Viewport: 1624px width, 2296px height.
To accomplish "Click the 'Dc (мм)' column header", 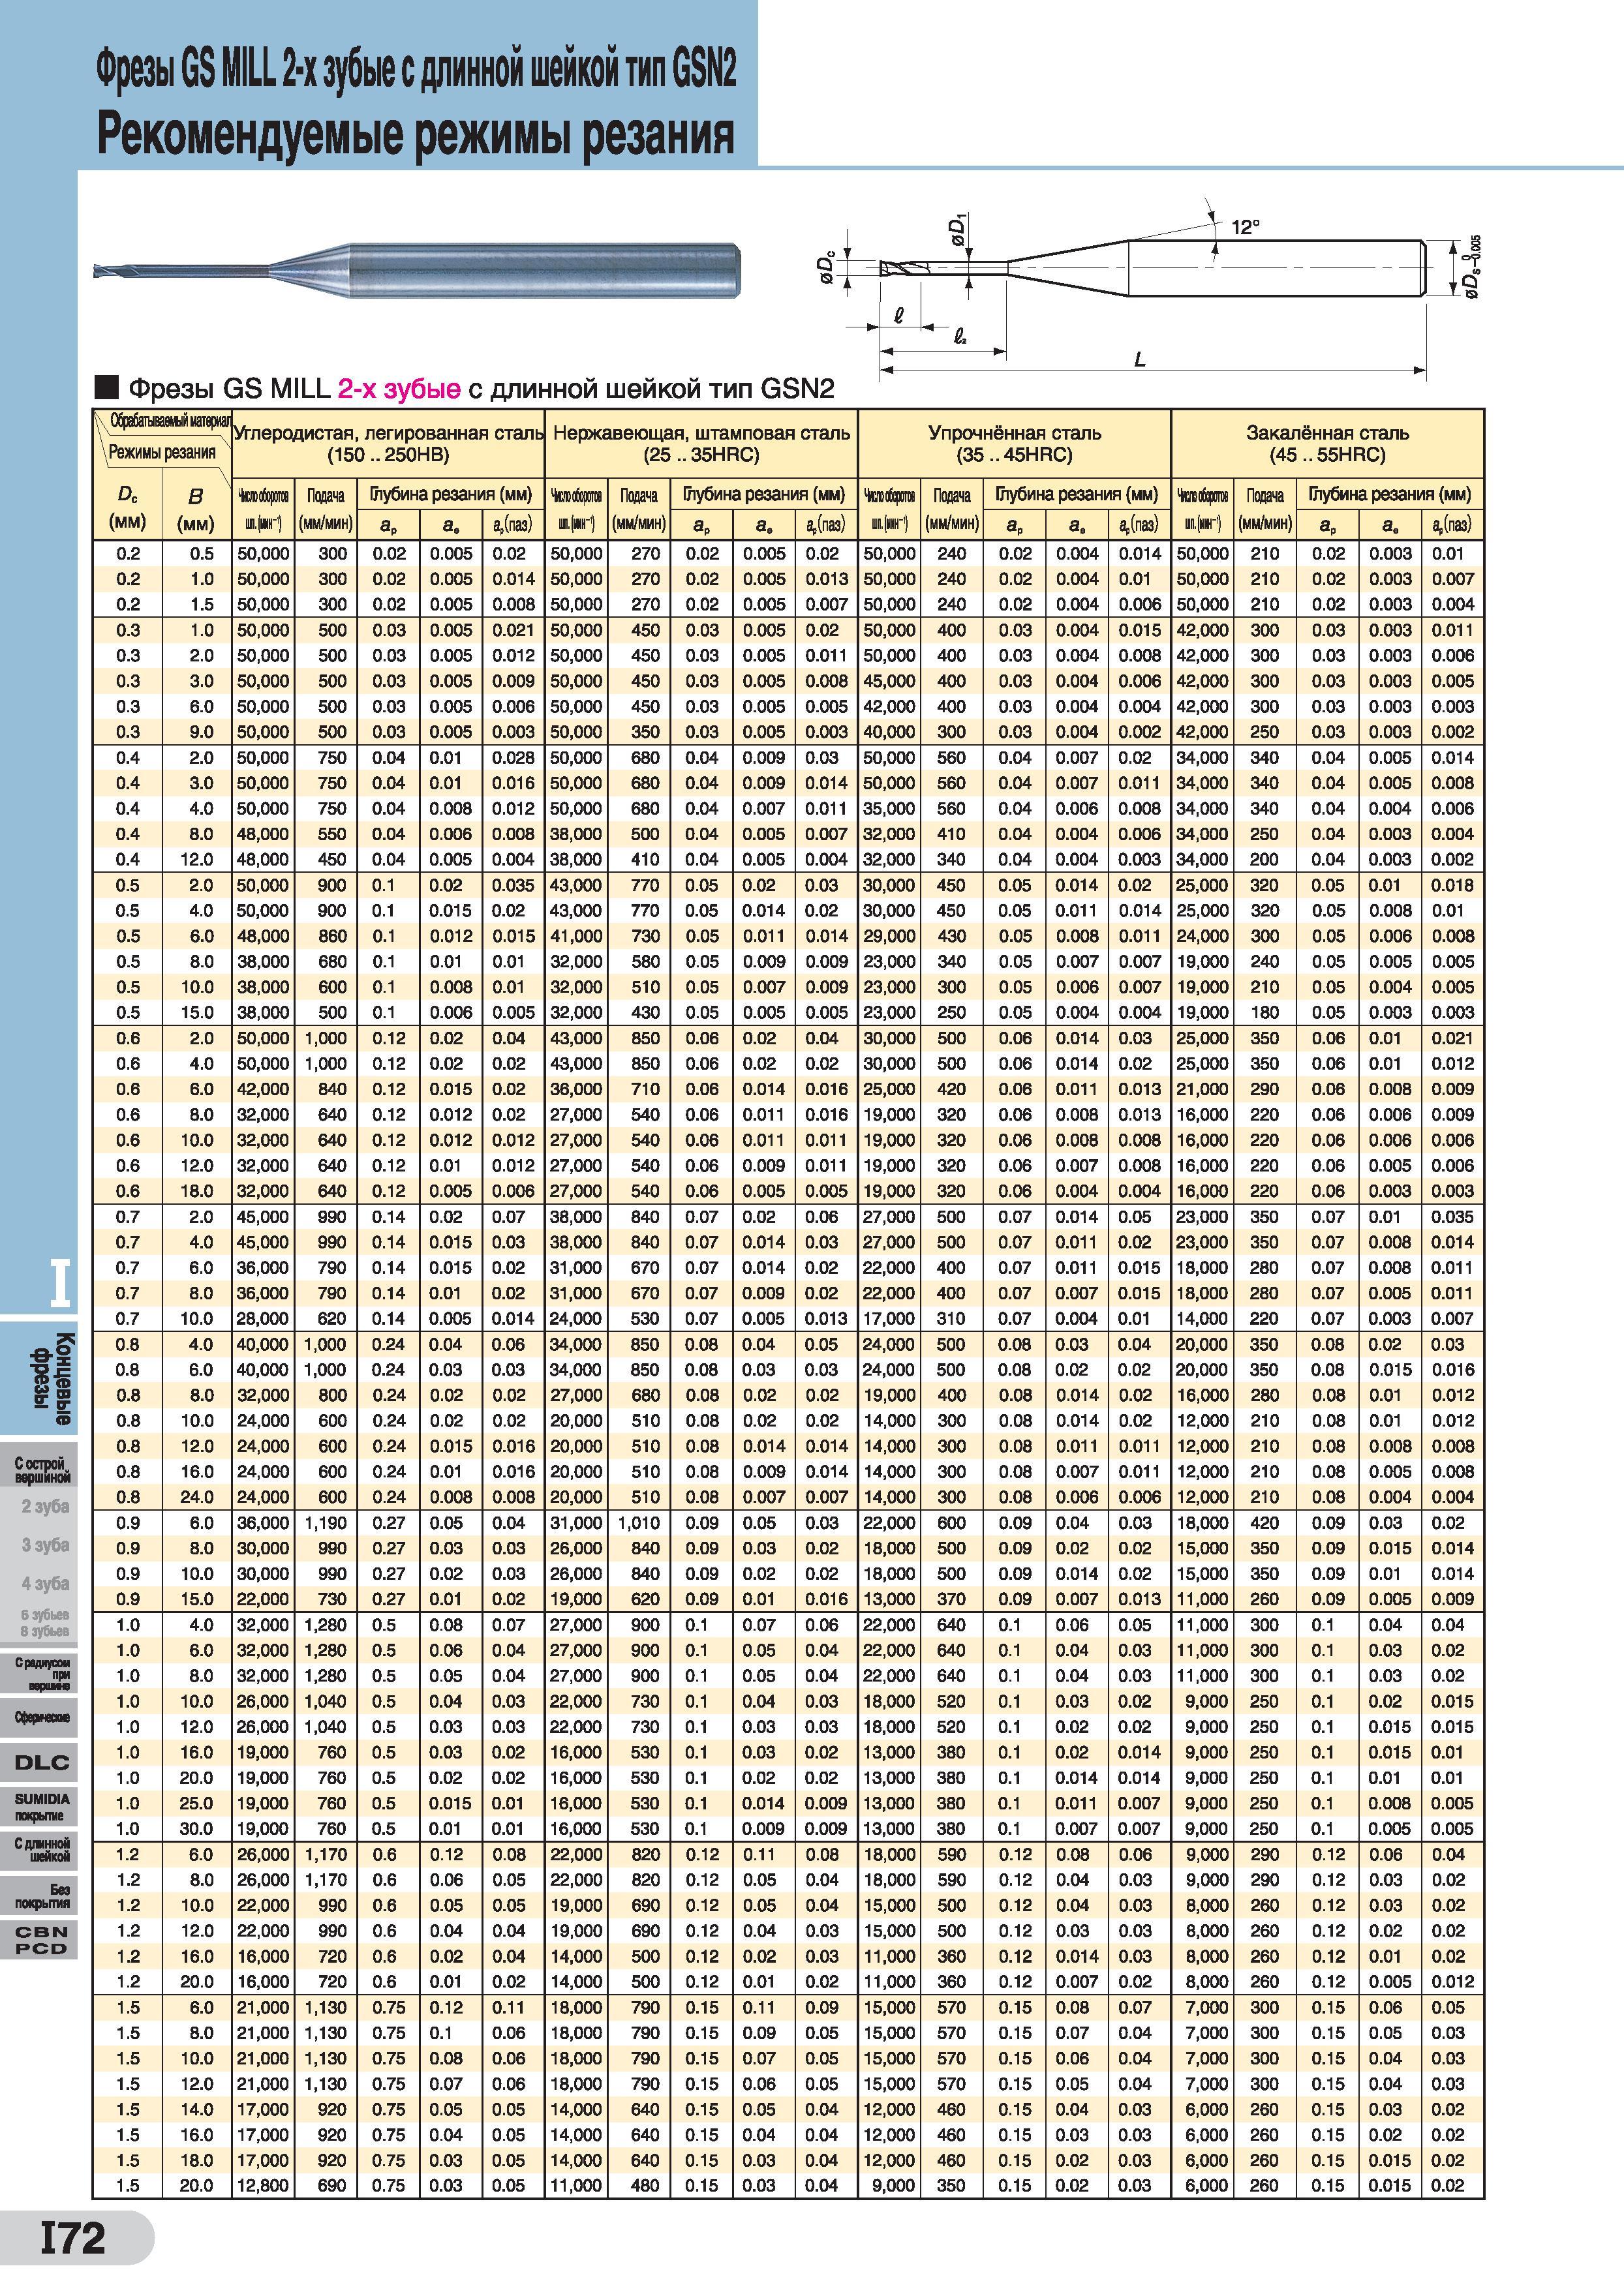I will pos(127,509).
